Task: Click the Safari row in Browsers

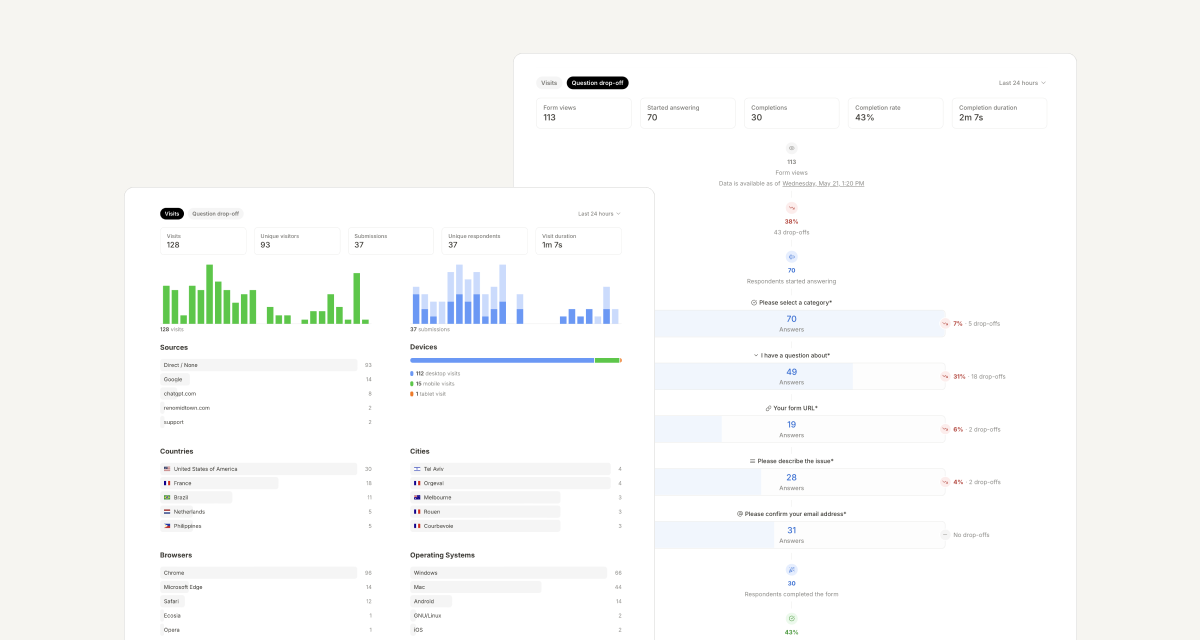Action: point(266,601)
